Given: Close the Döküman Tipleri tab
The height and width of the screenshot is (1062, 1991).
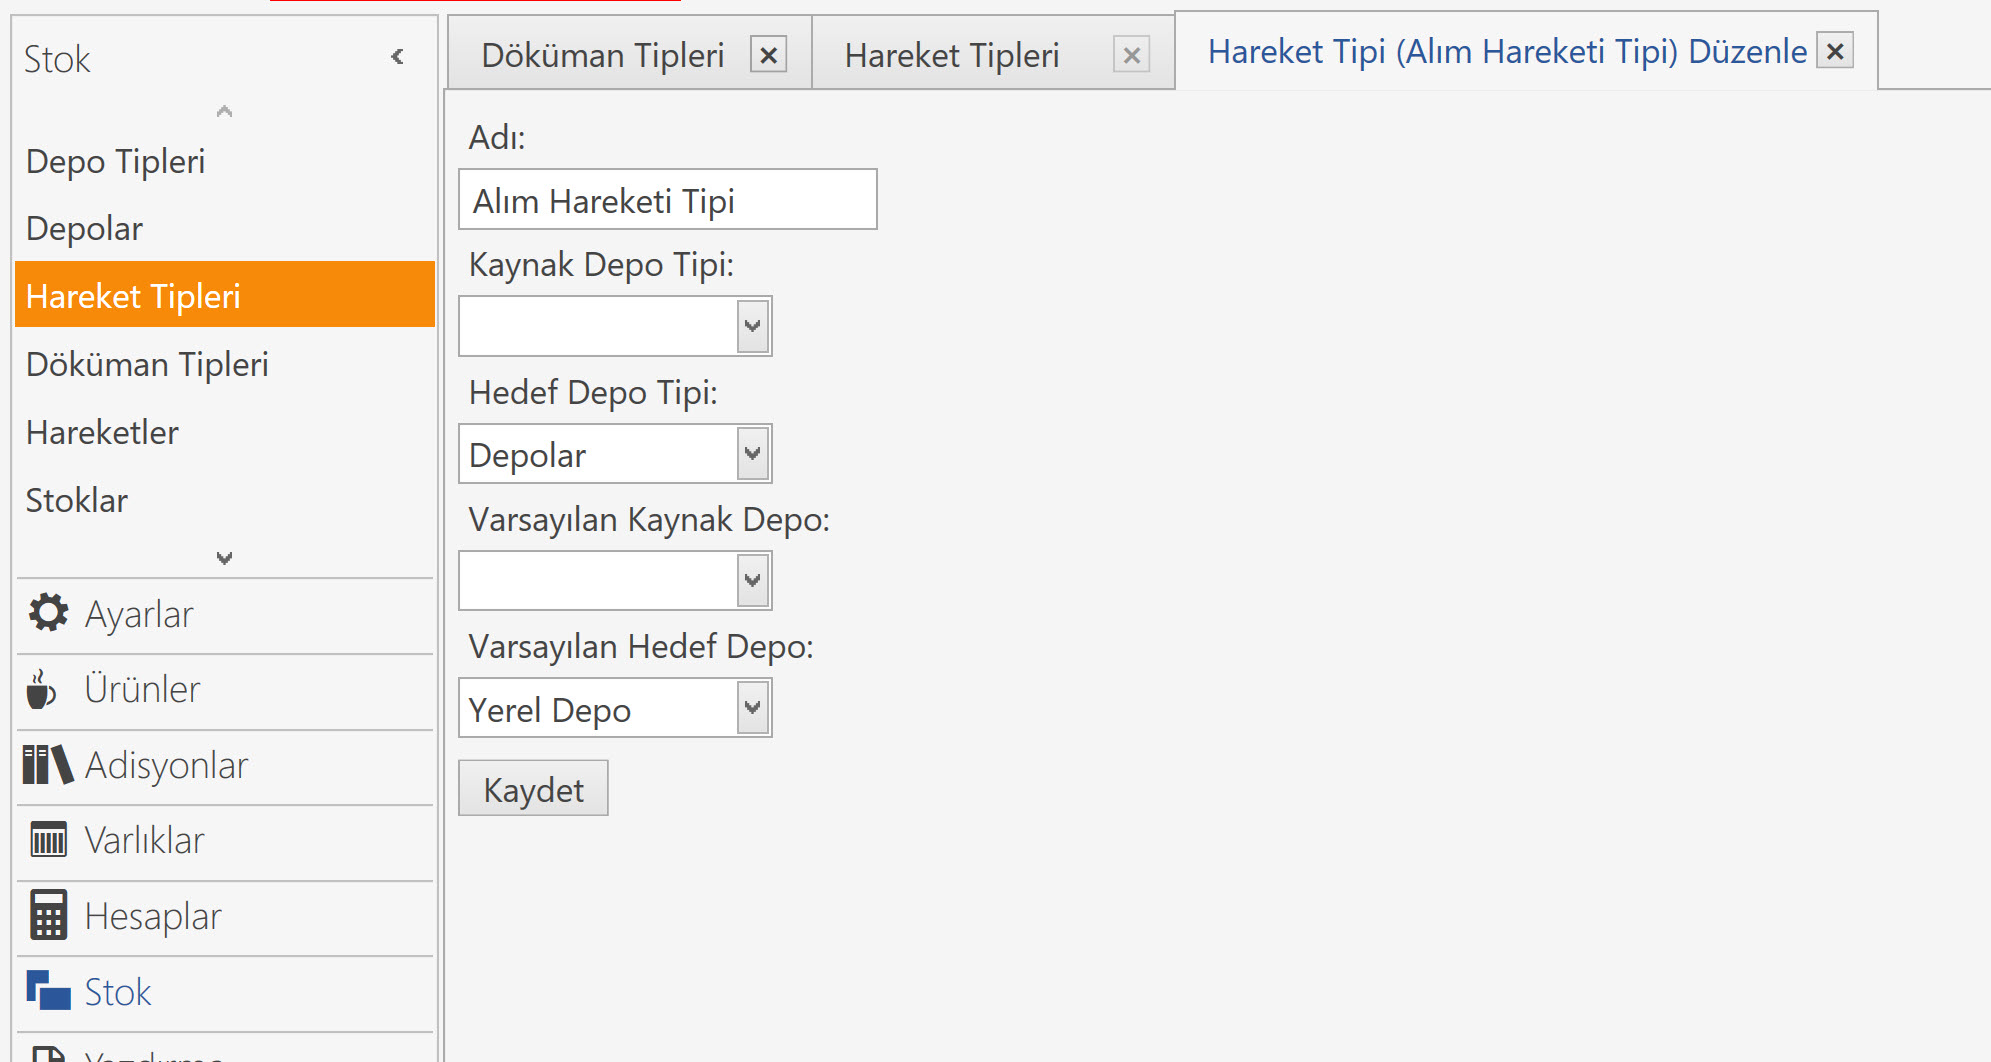Looking at the screenshot, I should [768, 55].
